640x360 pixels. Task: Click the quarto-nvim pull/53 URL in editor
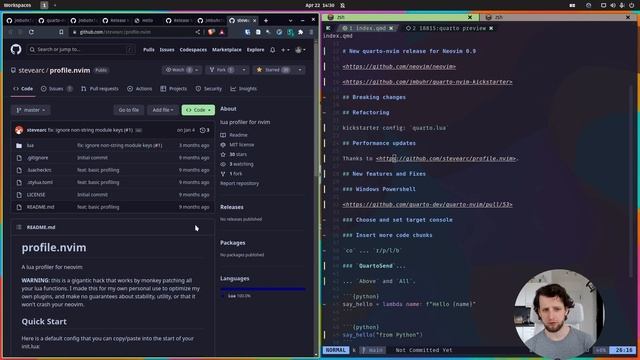point(427,204)
